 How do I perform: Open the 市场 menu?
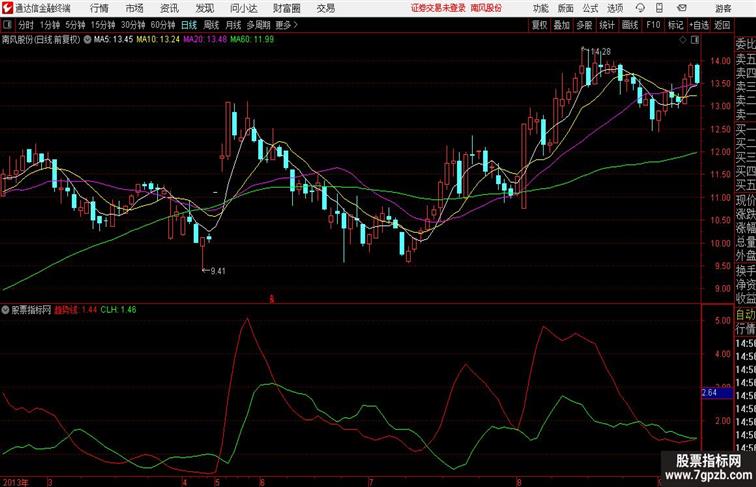135,8
